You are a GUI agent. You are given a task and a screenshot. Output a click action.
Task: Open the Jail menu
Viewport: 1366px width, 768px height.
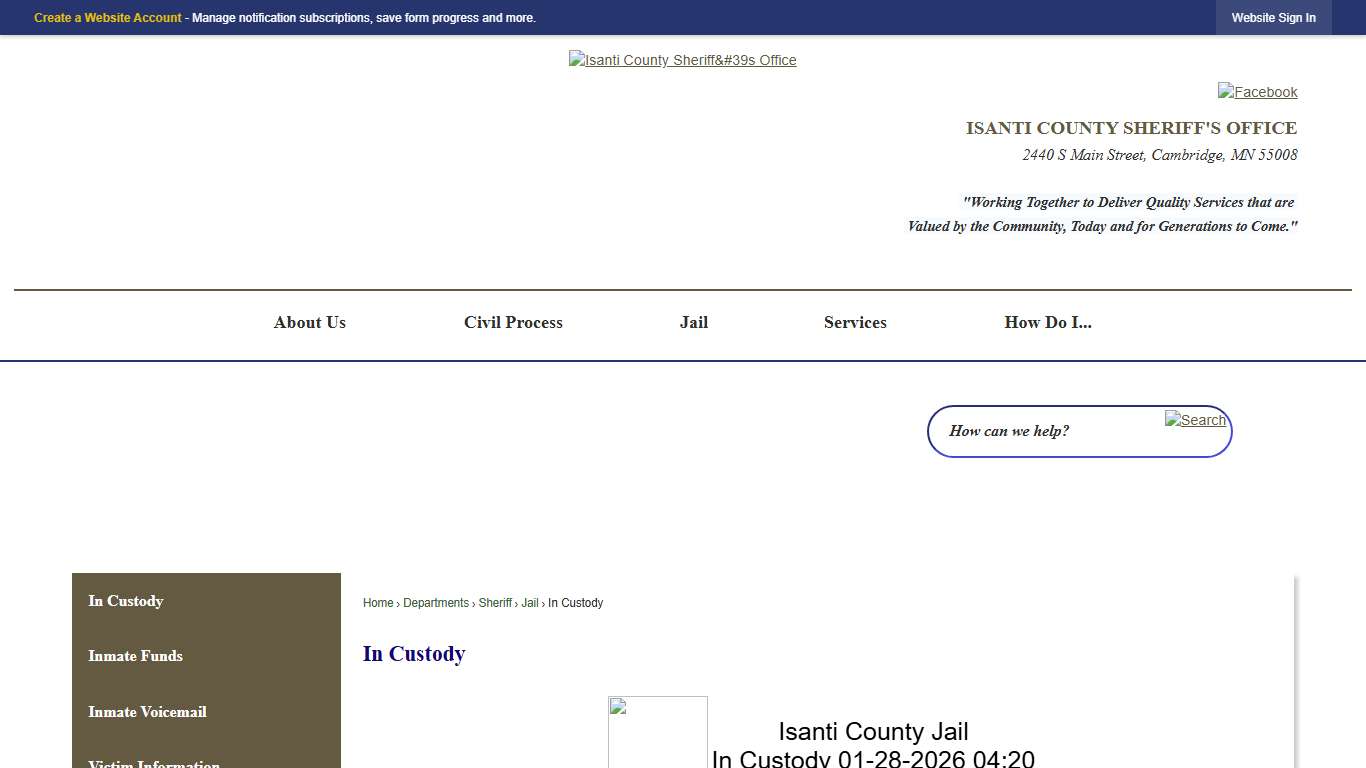(693, 322)
